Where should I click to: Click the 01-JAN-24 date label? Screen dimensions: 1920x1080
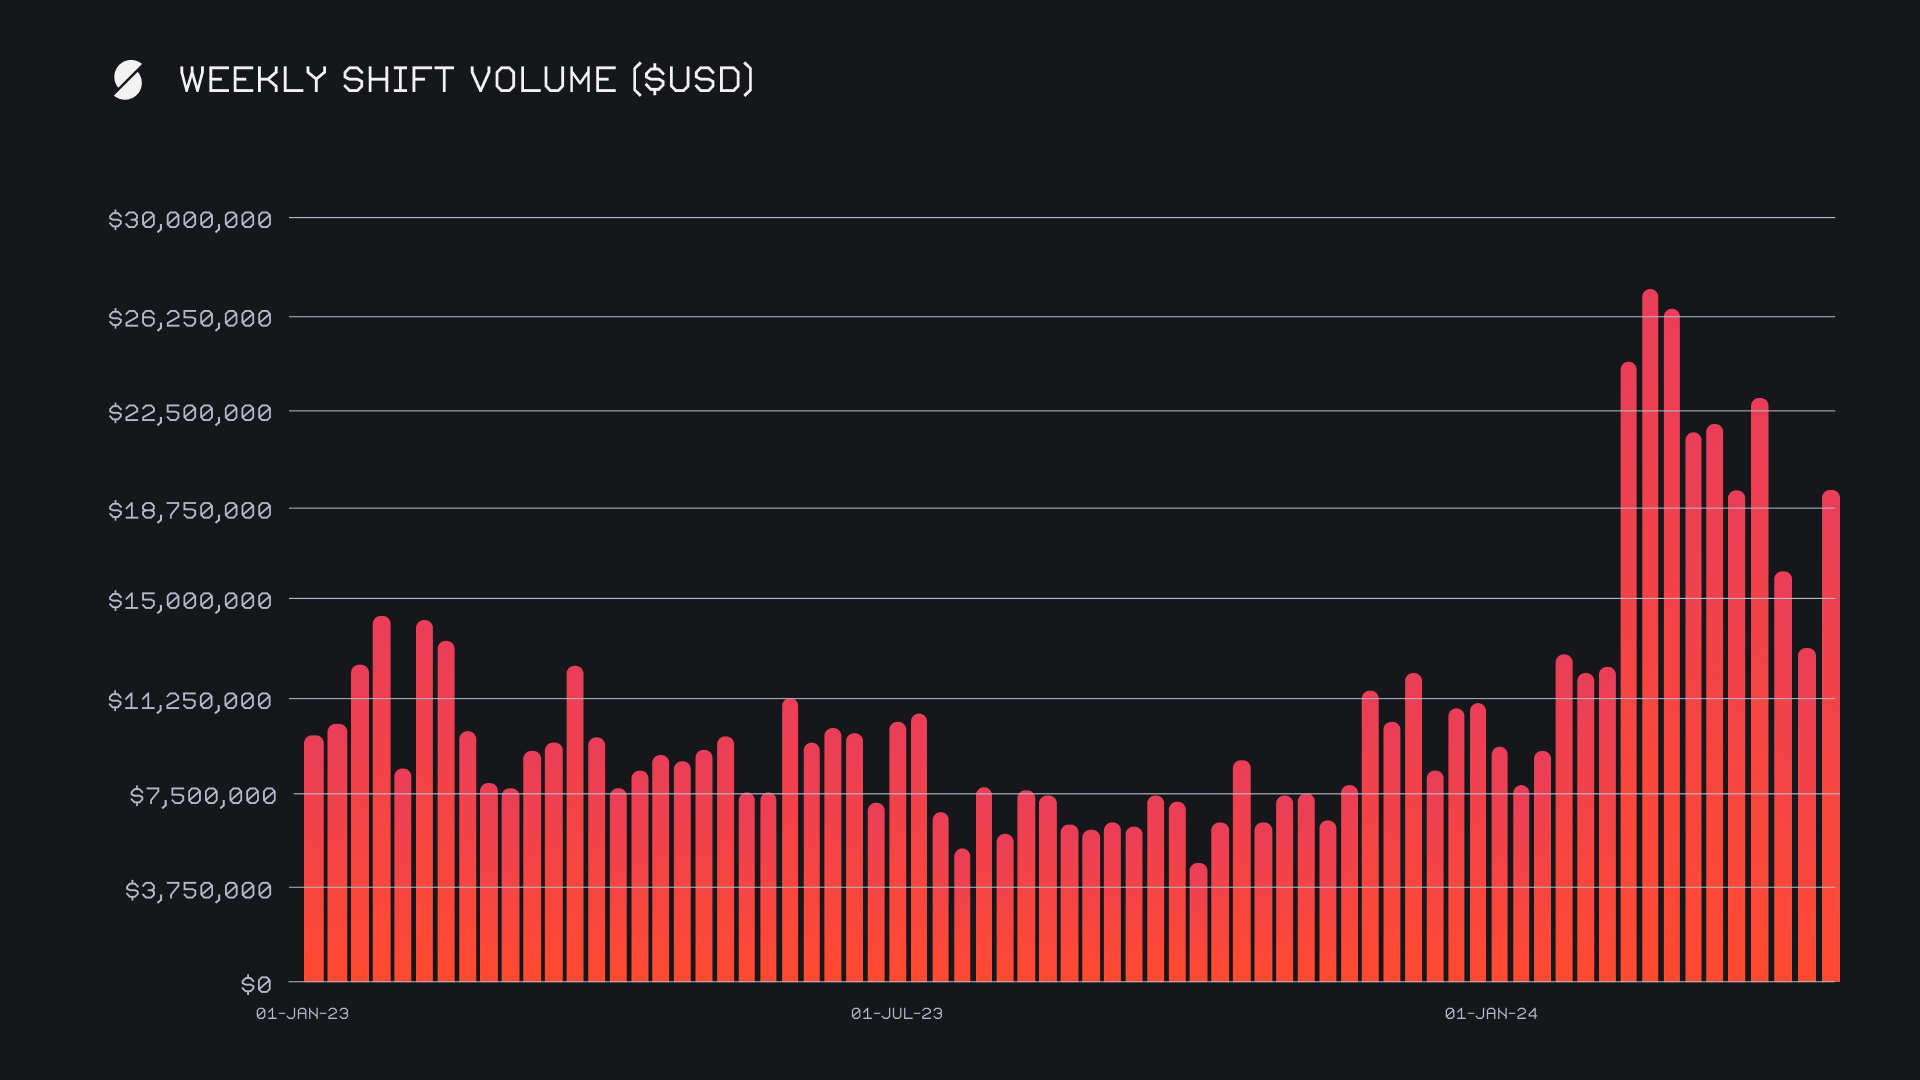(x=1491, y=1013)
